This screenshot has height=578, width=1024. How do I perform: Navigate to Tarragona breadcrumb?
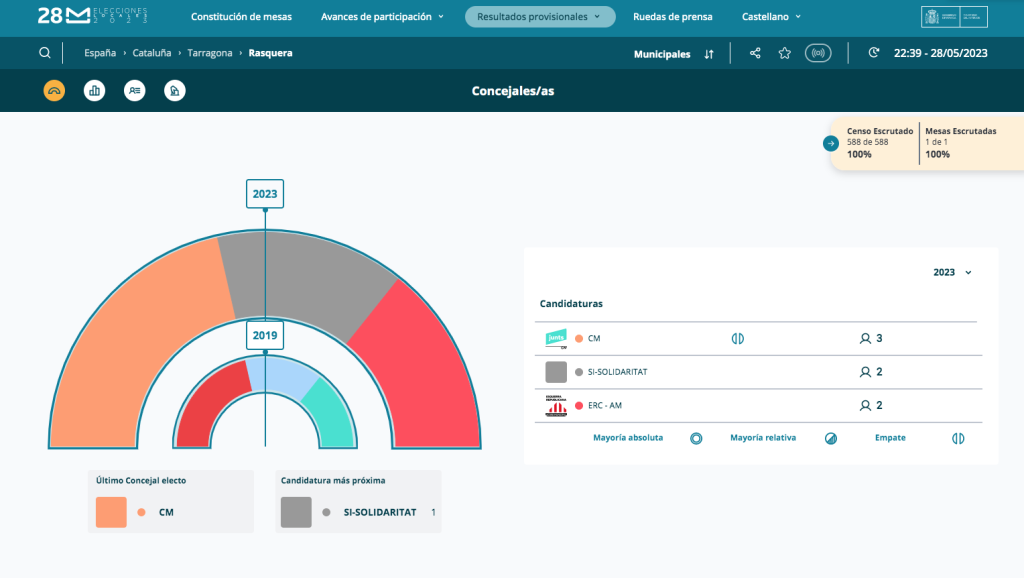(210, 53)
